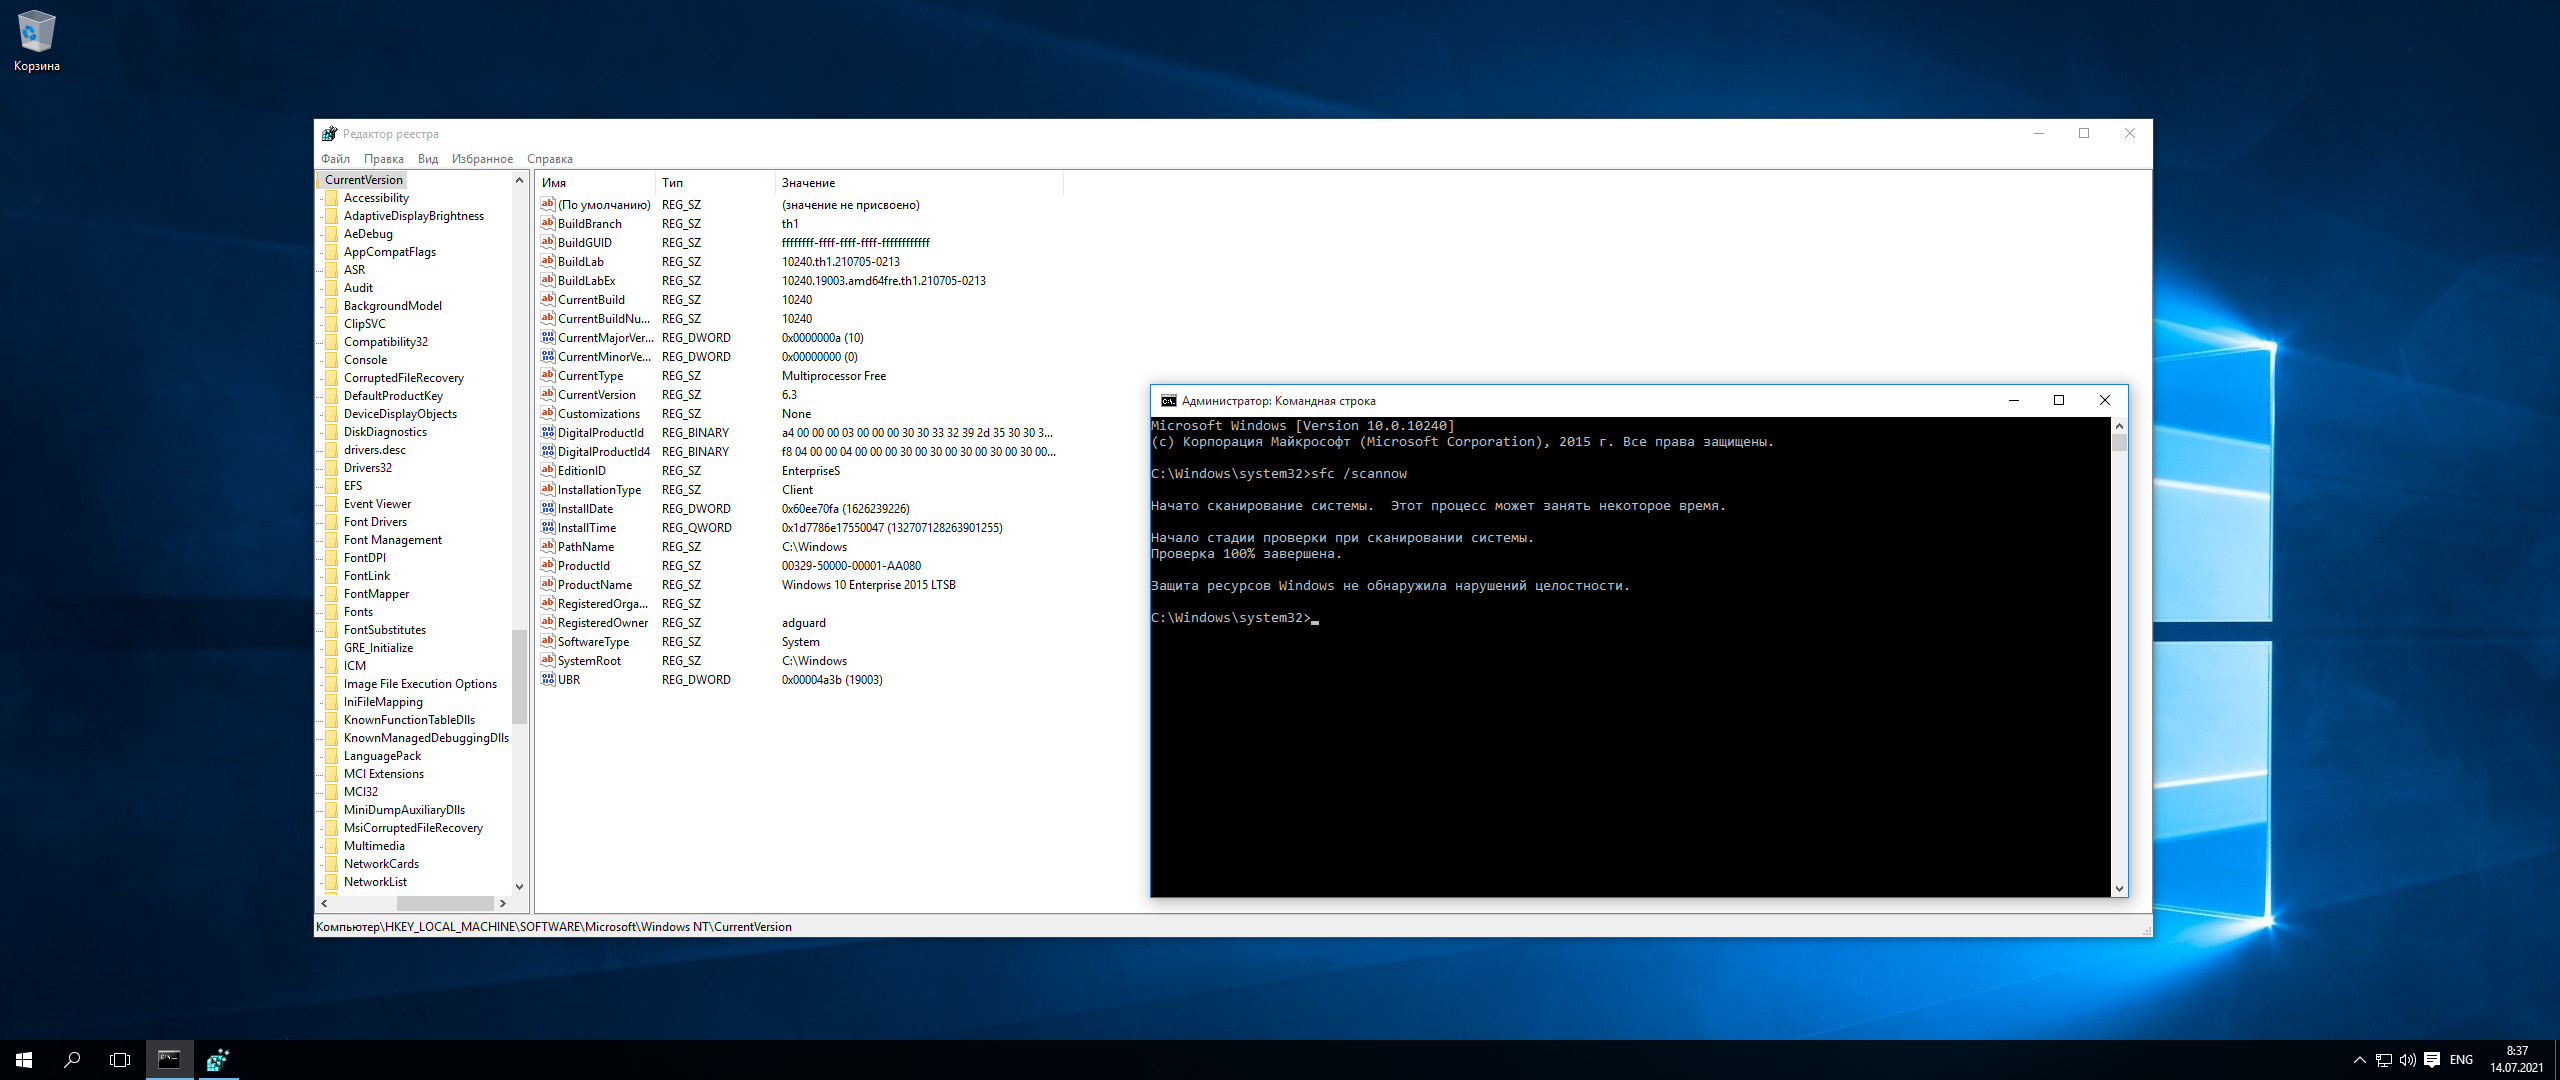Click the Fonts folder icon
This screenshot has height=1080, width=2560.
[x=332, y=612]
